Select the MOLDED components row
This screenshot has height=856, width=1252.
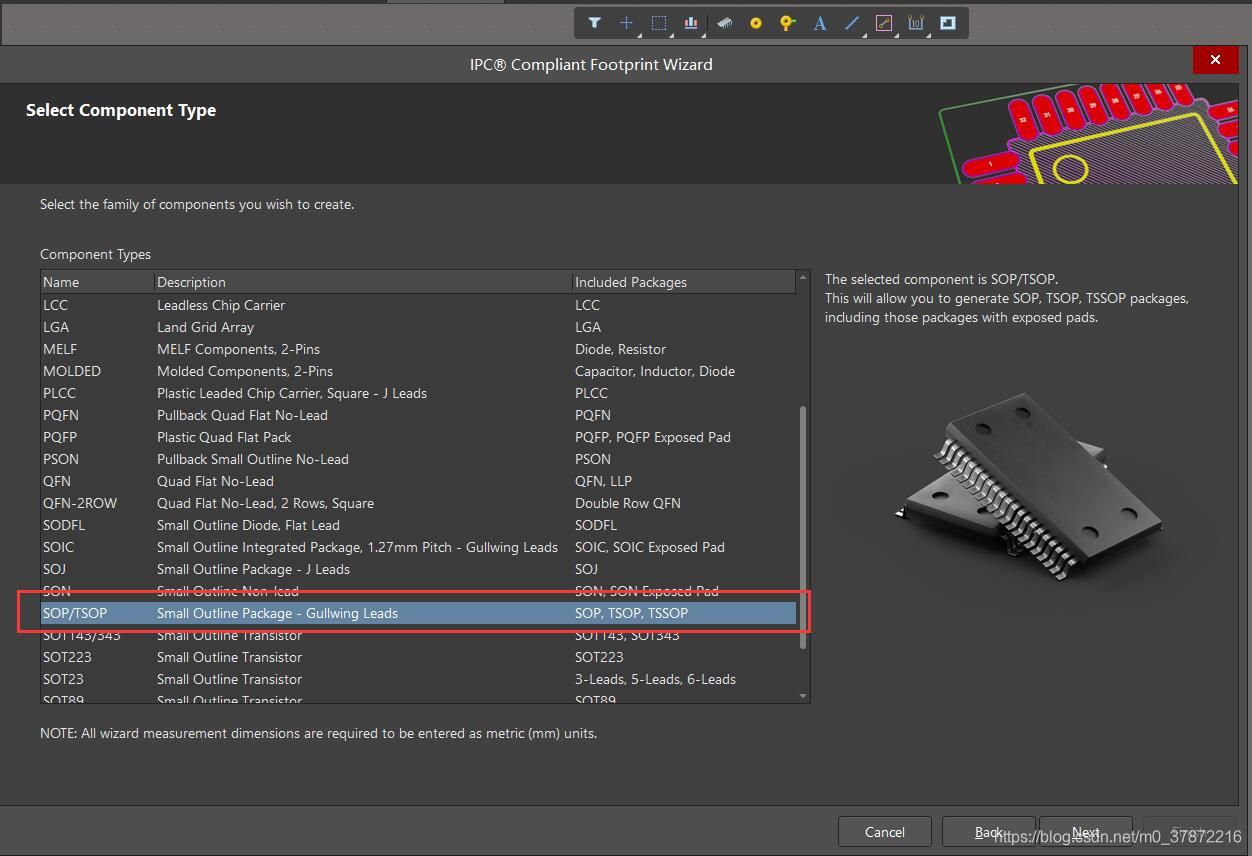coord(418,371)
